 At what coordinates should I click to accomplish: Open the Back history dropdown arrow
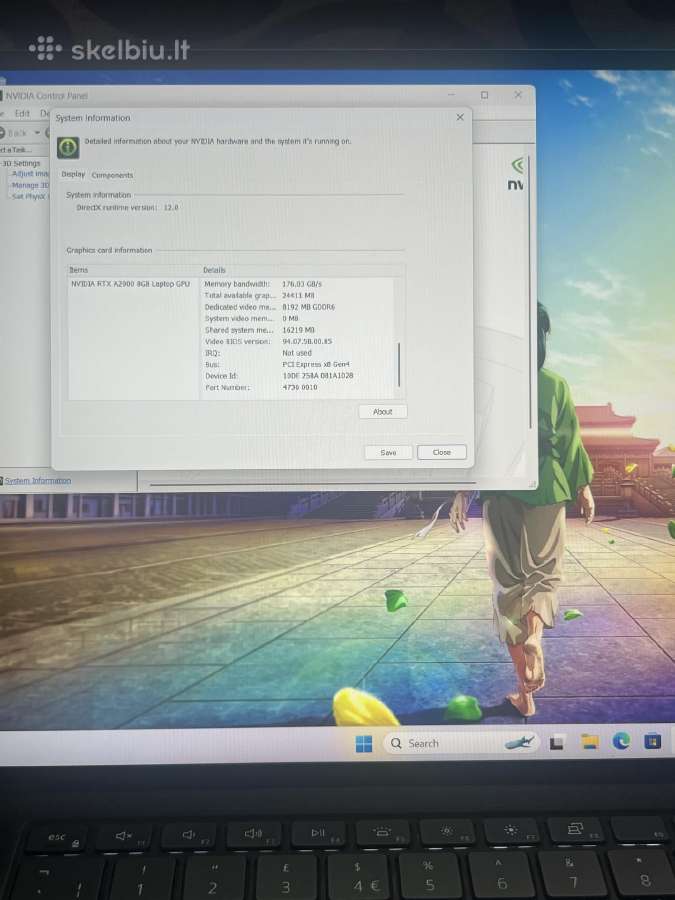[37, 133]
